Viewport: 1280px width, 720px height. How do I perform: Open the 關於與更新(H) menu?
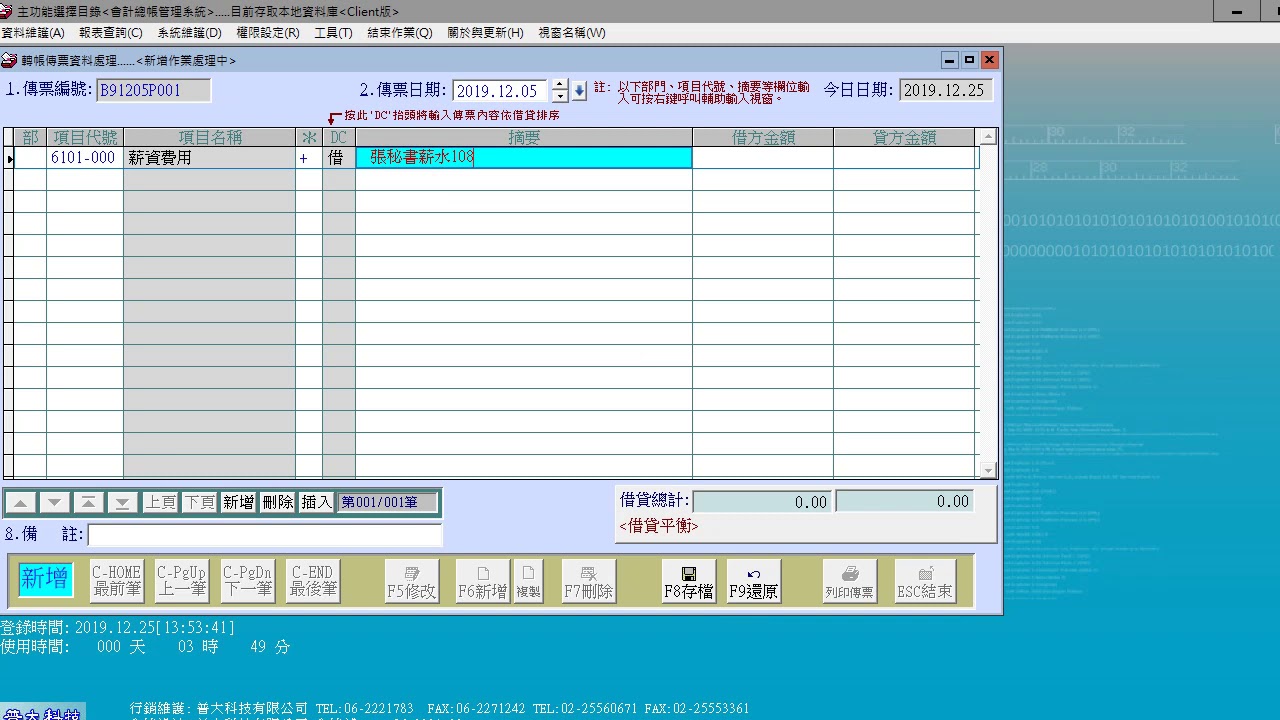(485, 32)
